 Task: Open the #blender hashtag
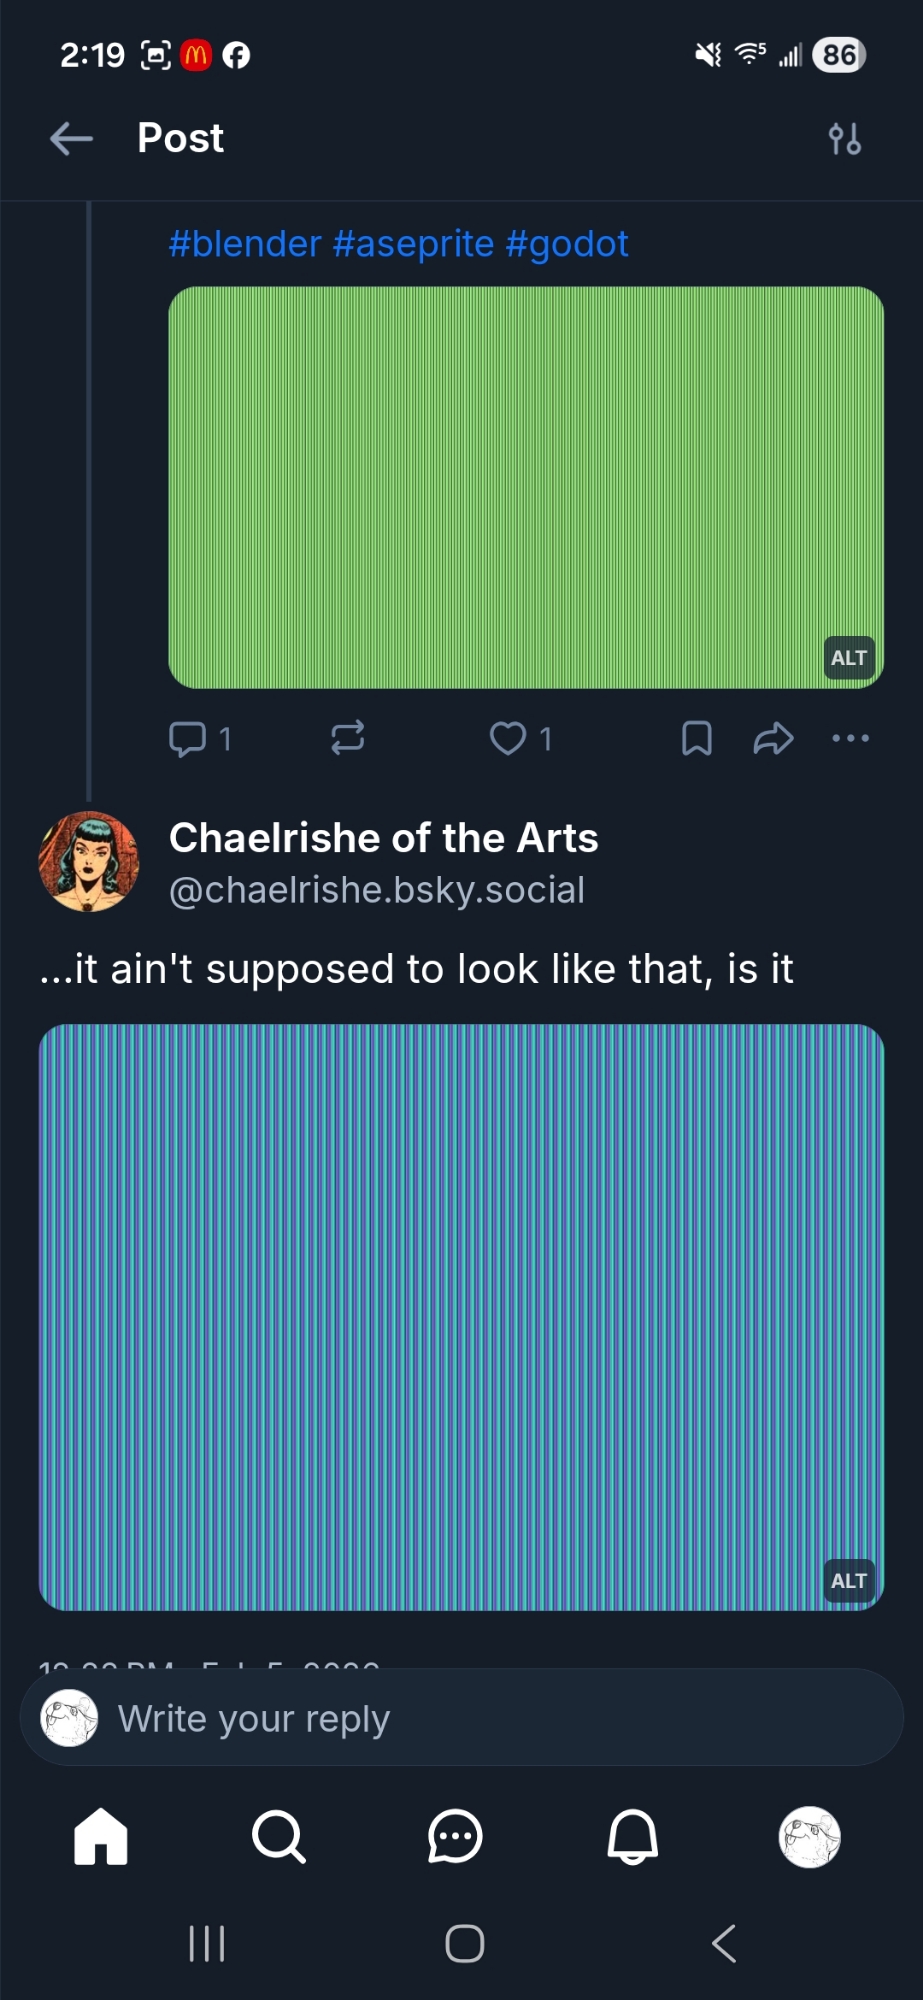[245, 244]
